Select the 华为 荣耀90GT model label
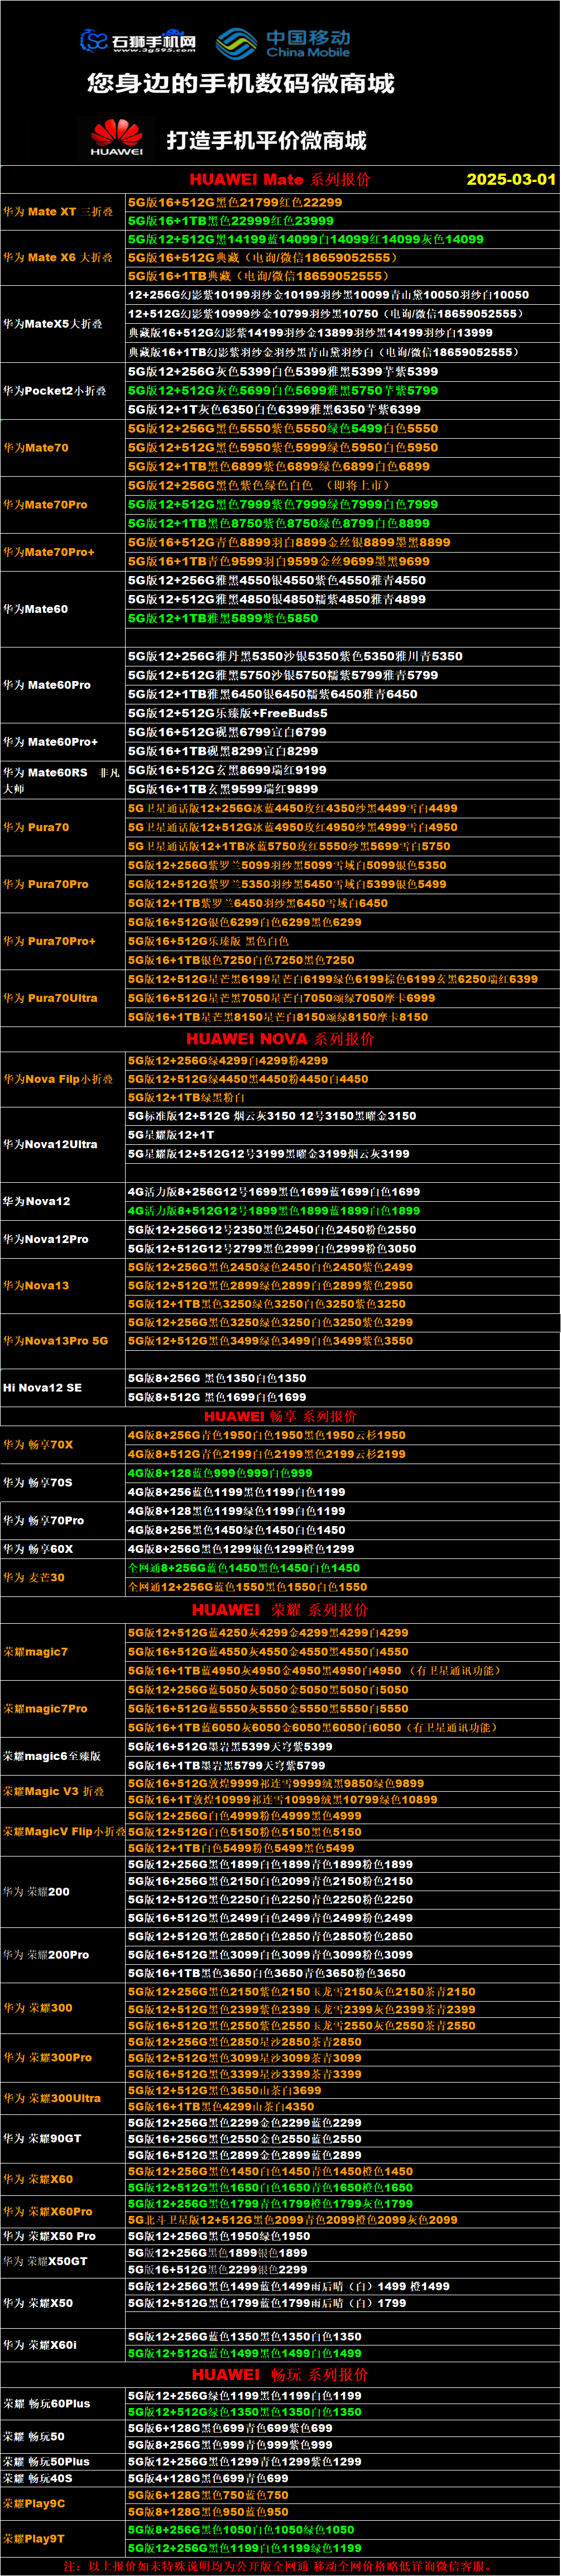Screen dimensions: 561x2576 tap(42, 2138)
